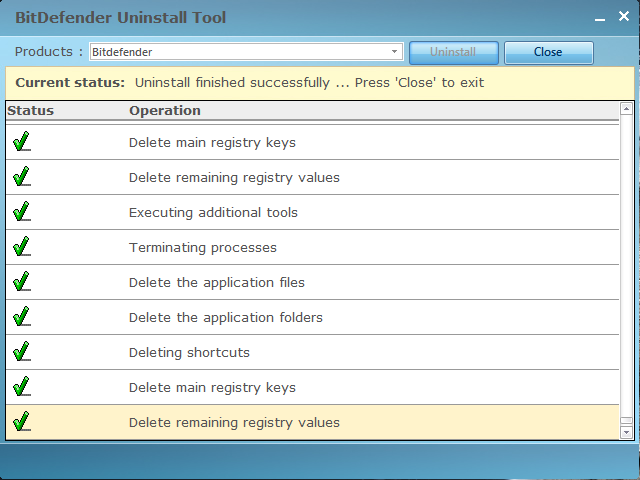This screenshot has width=640, height=480.
Task: Minimize the BitDefender Uninstall Tool window
Action: point(600,19)
